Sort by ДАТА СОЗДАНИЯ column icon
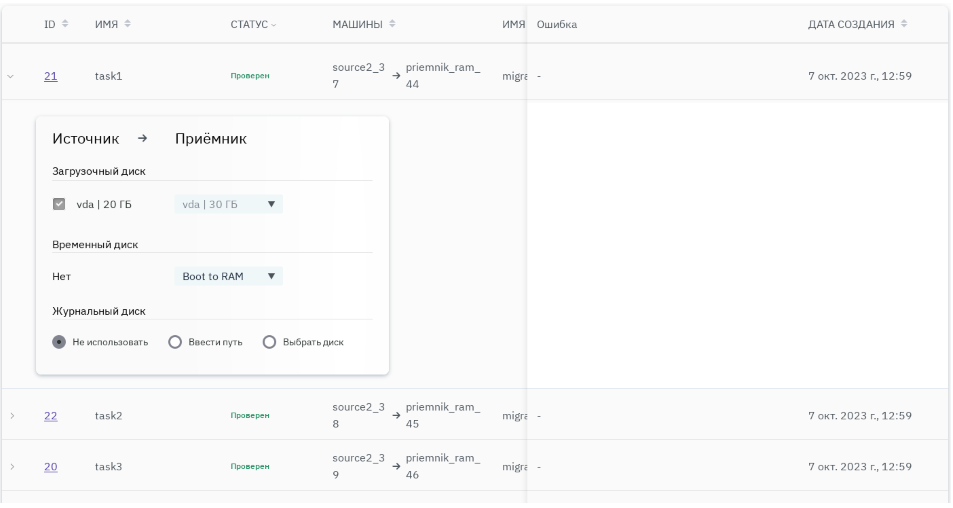The image size is (953, 508). pyautogui.click(x=904, y=24)
